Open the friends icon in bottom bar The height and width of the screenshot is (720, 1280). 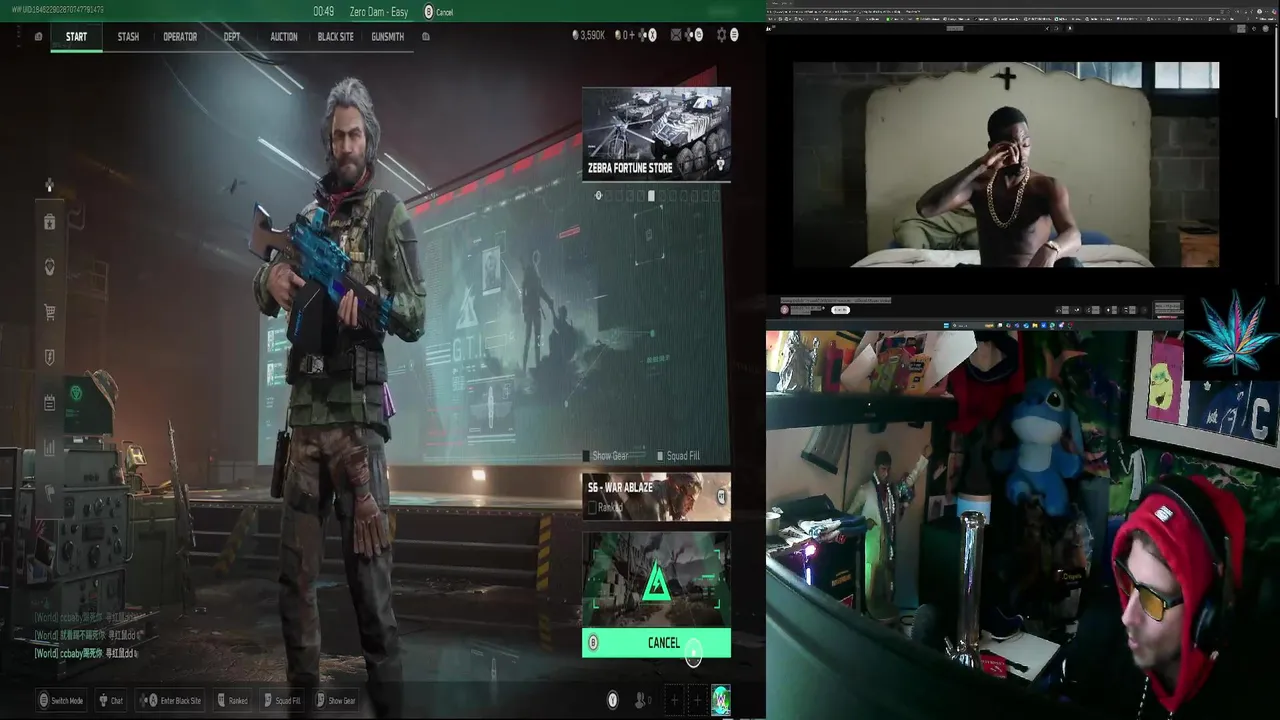point(641,701)
